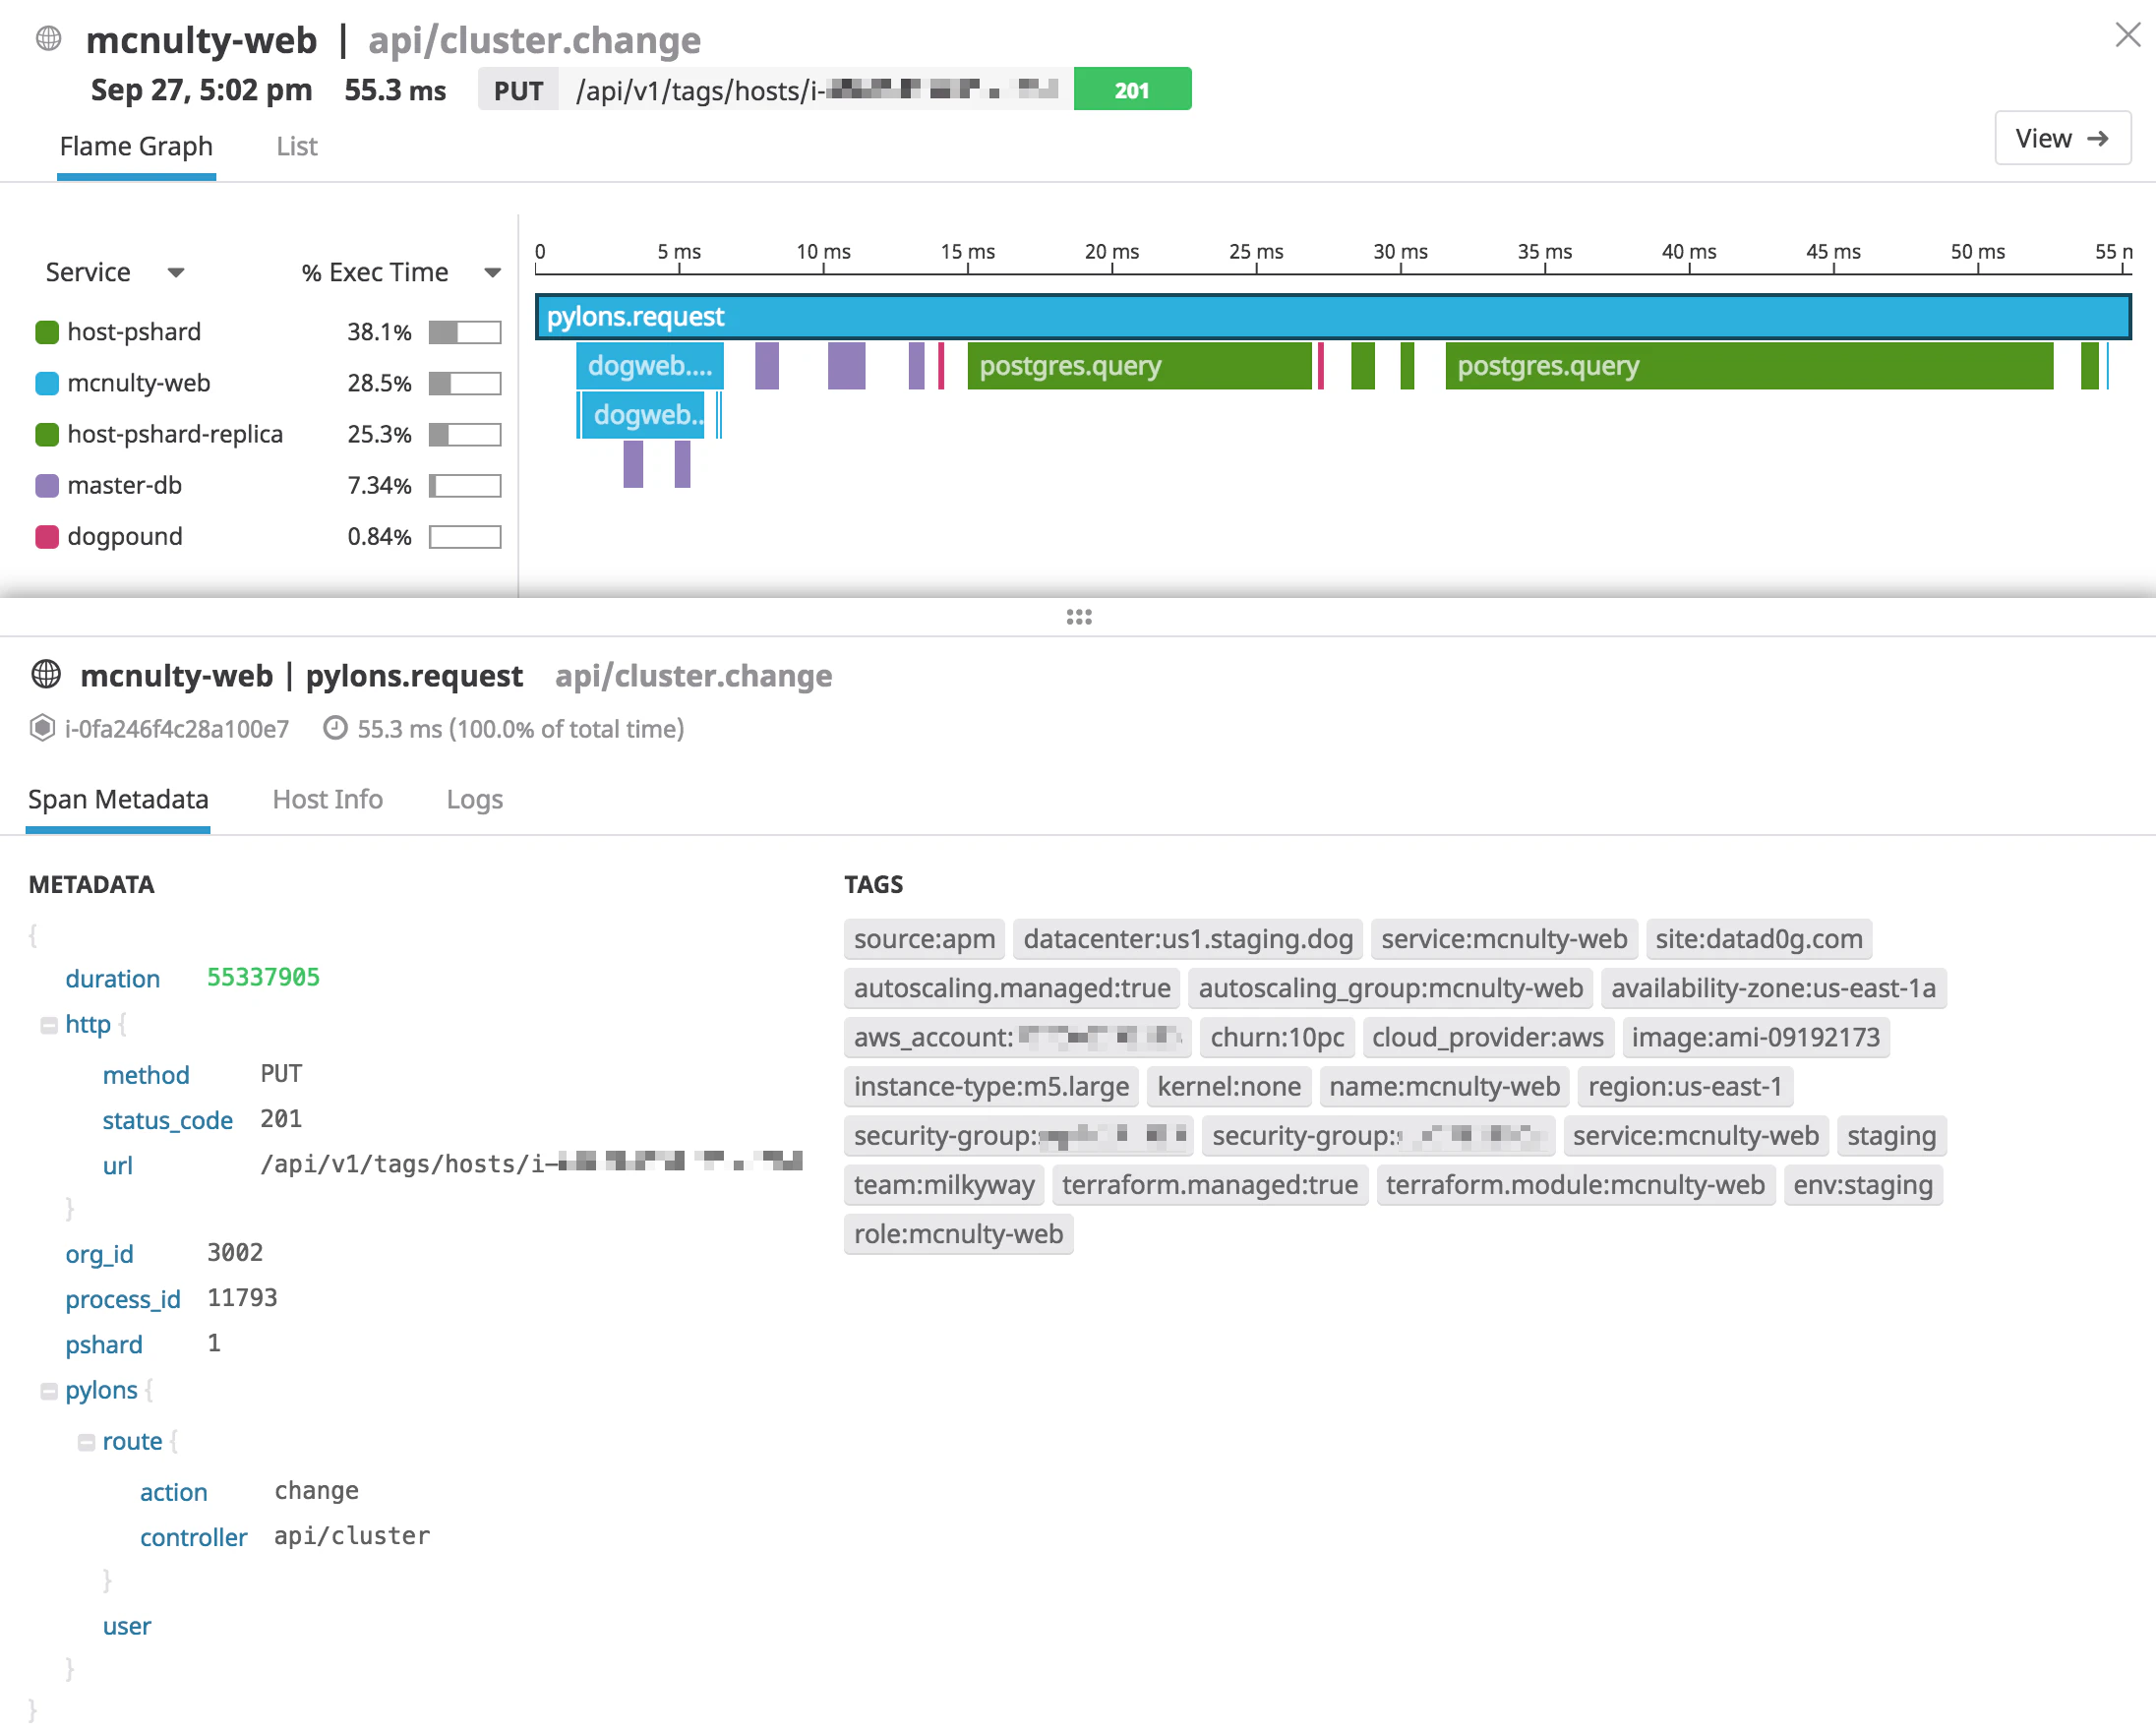The image size is (2156, 1731).
Task: Grab the panel divider handle dots
Action: 1078,617
